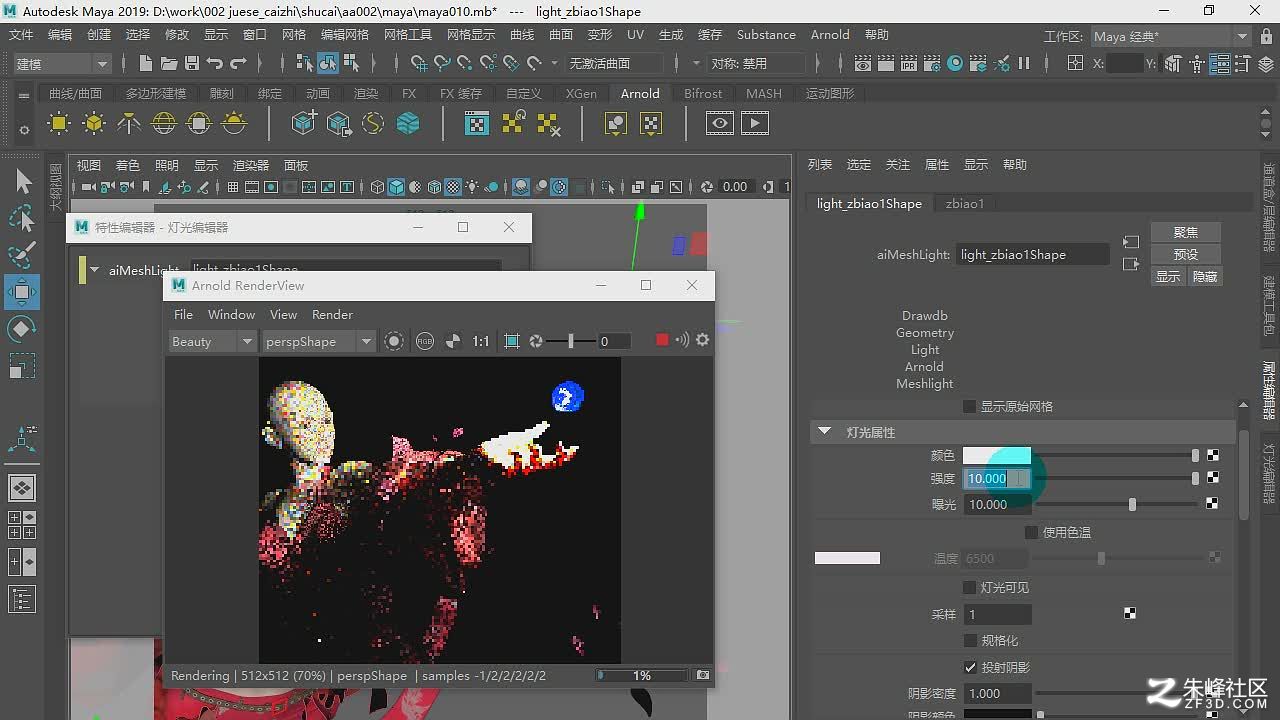The width and height of the screenshot is (1280, 720).
Task: Start Arnold render with shelf play icon
Action: point(755,124)
